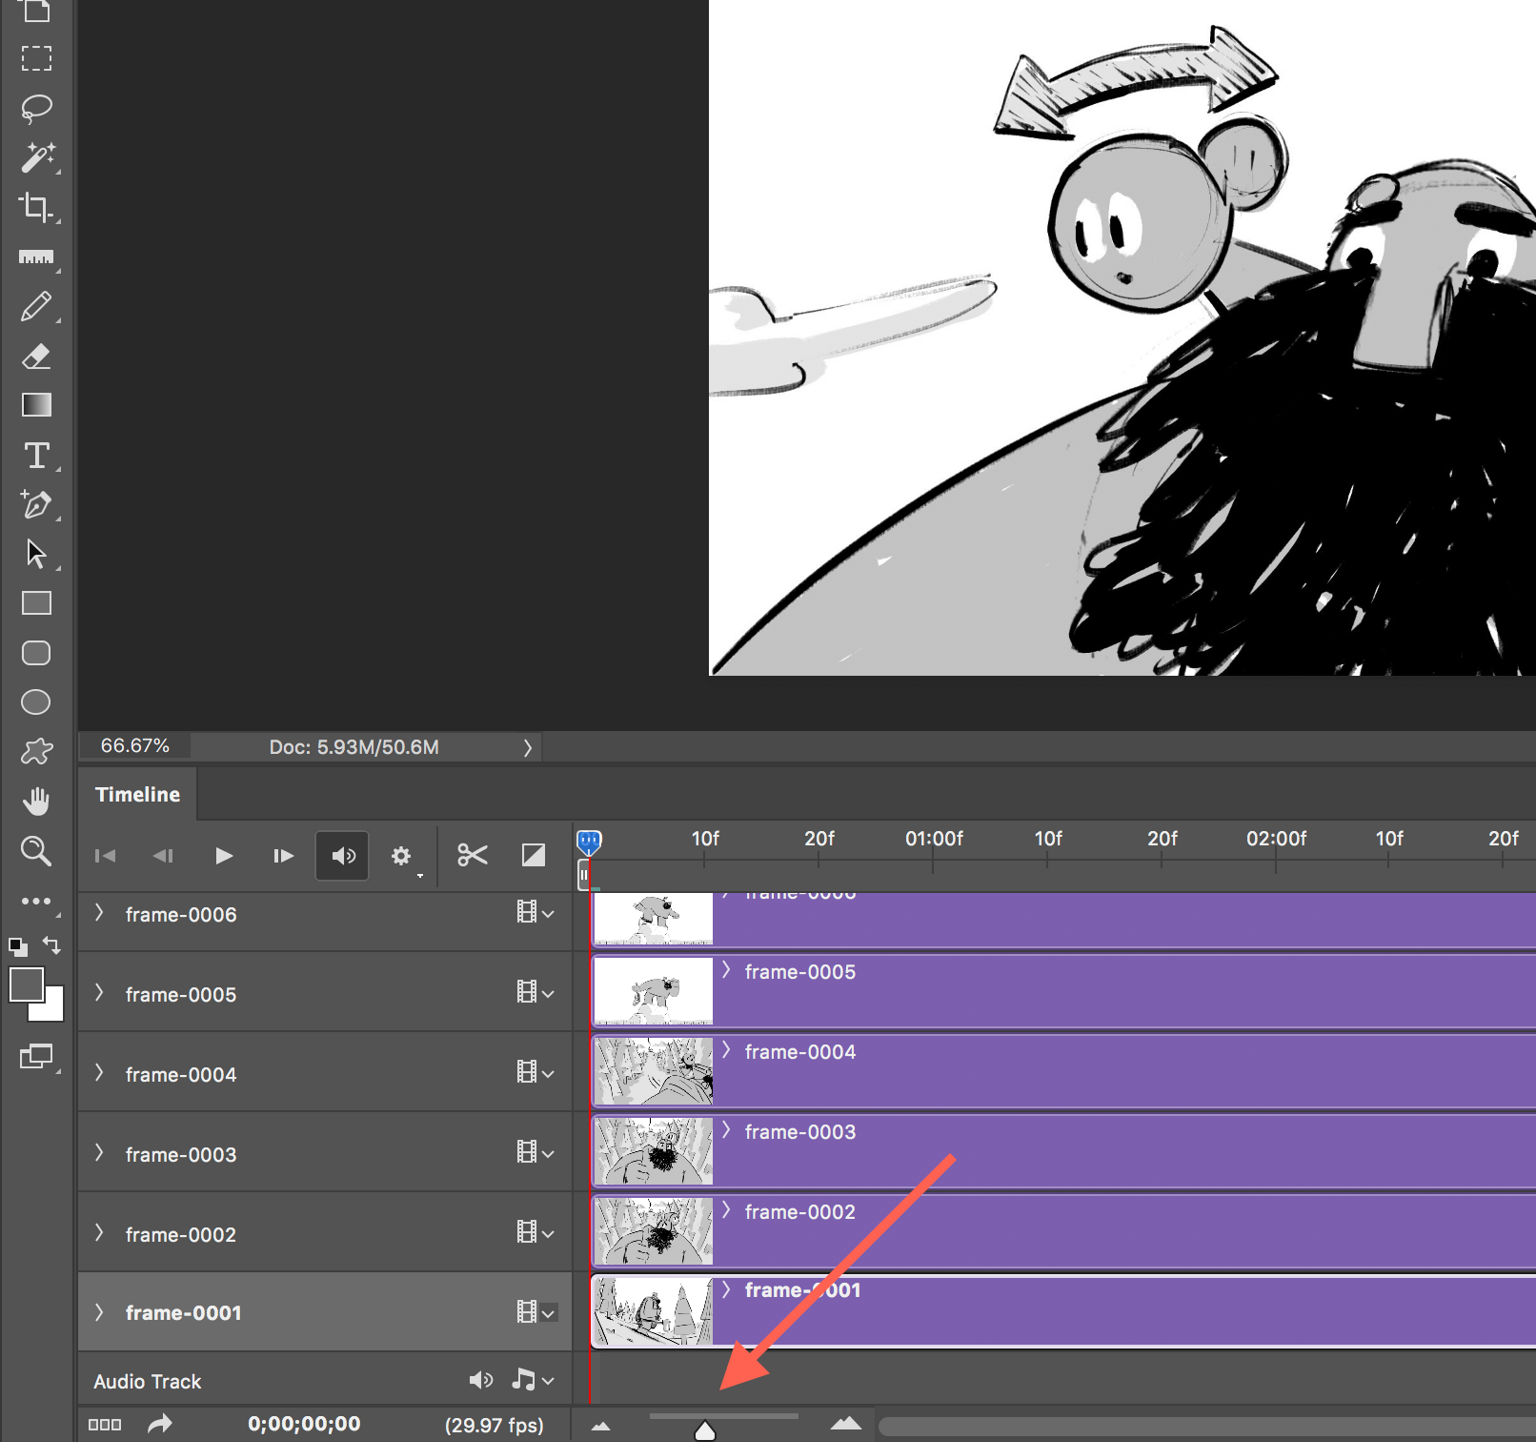Select the Horizontal Type tool
The width and height of the screenshot is (1536, 1442).
37,455
